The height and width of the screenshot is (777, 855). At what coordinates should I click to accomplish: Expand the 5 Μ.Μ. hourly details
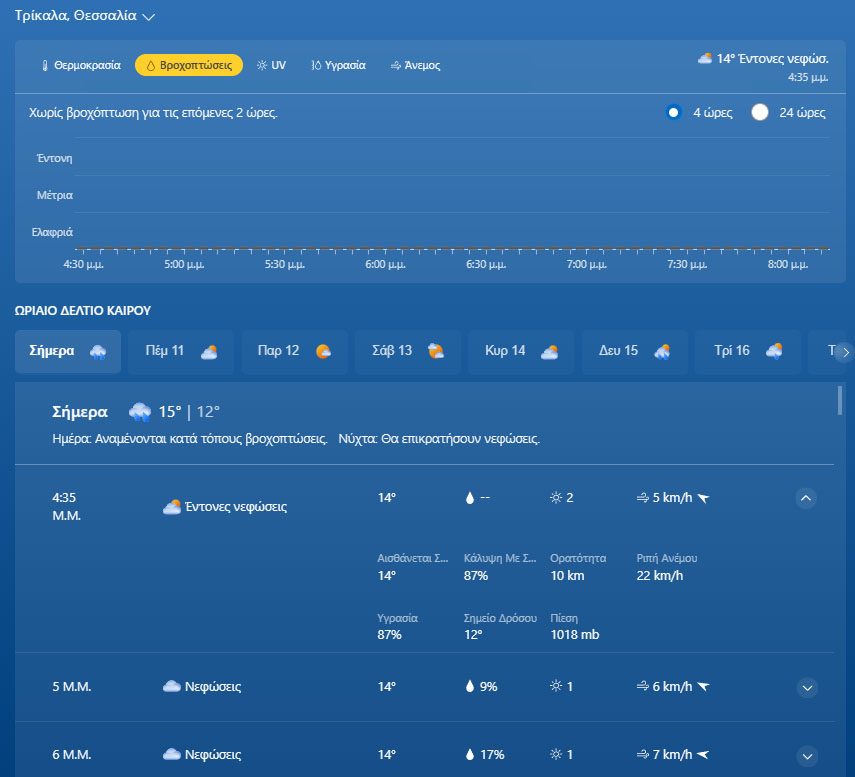(x=807, y=687)
